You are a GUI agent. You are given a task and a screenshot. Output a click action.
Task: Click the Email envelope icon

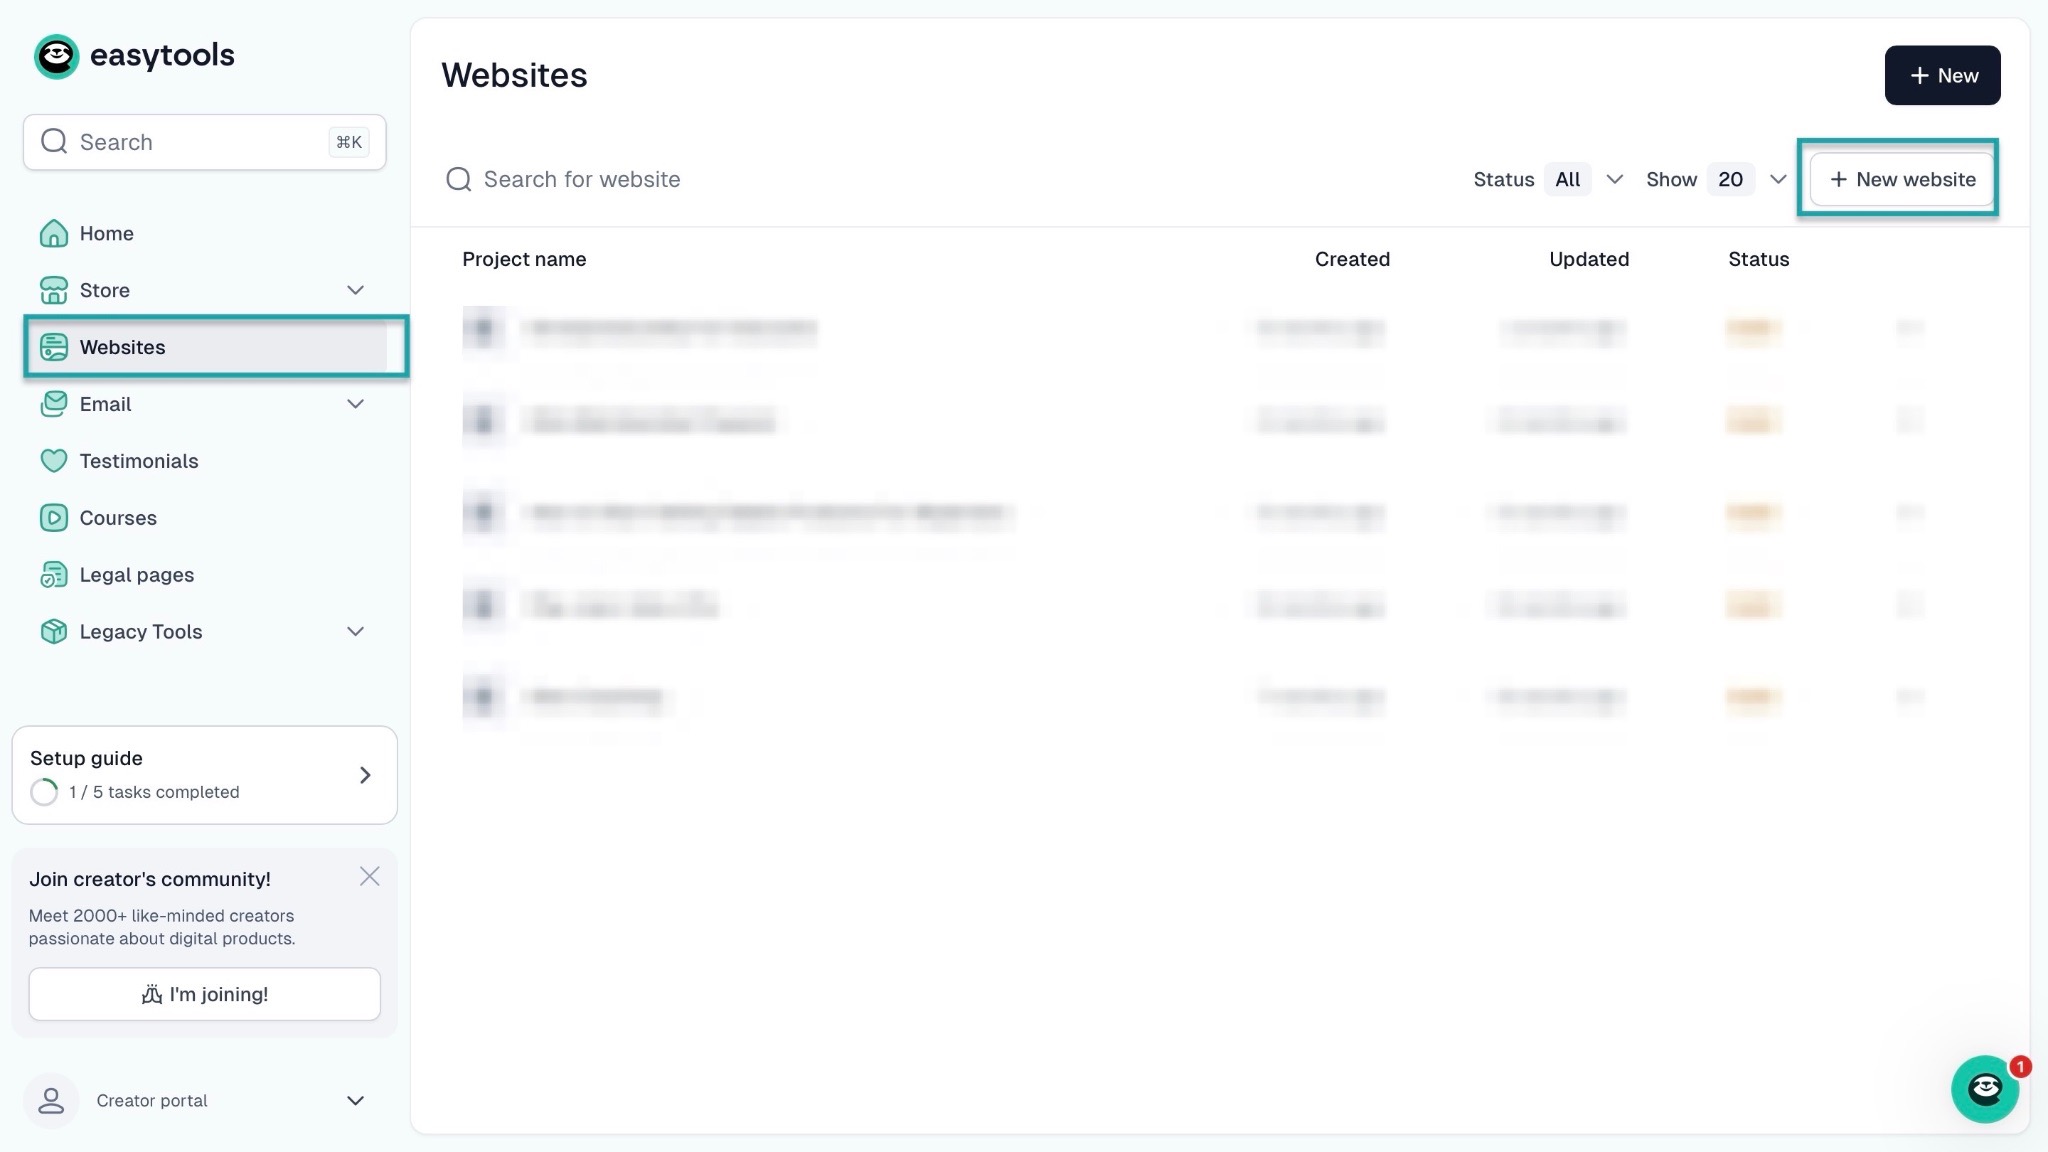[x=53, y=404]
